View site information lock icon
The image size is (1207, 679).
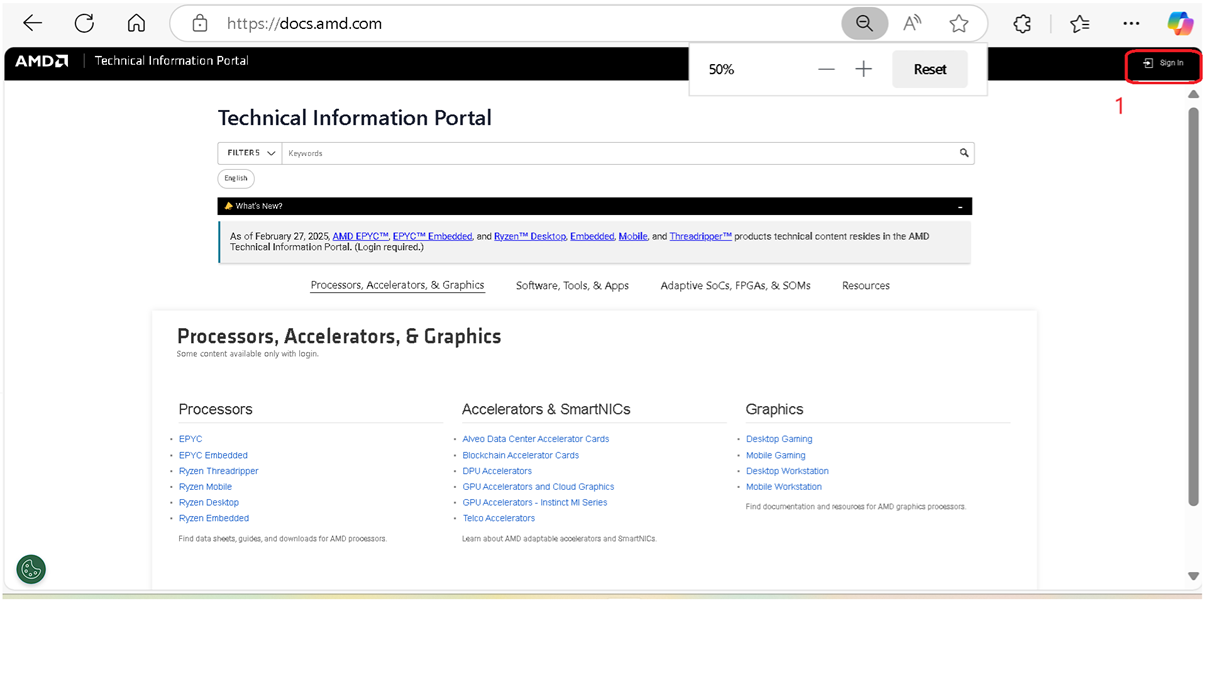click(x=200, y=23)
